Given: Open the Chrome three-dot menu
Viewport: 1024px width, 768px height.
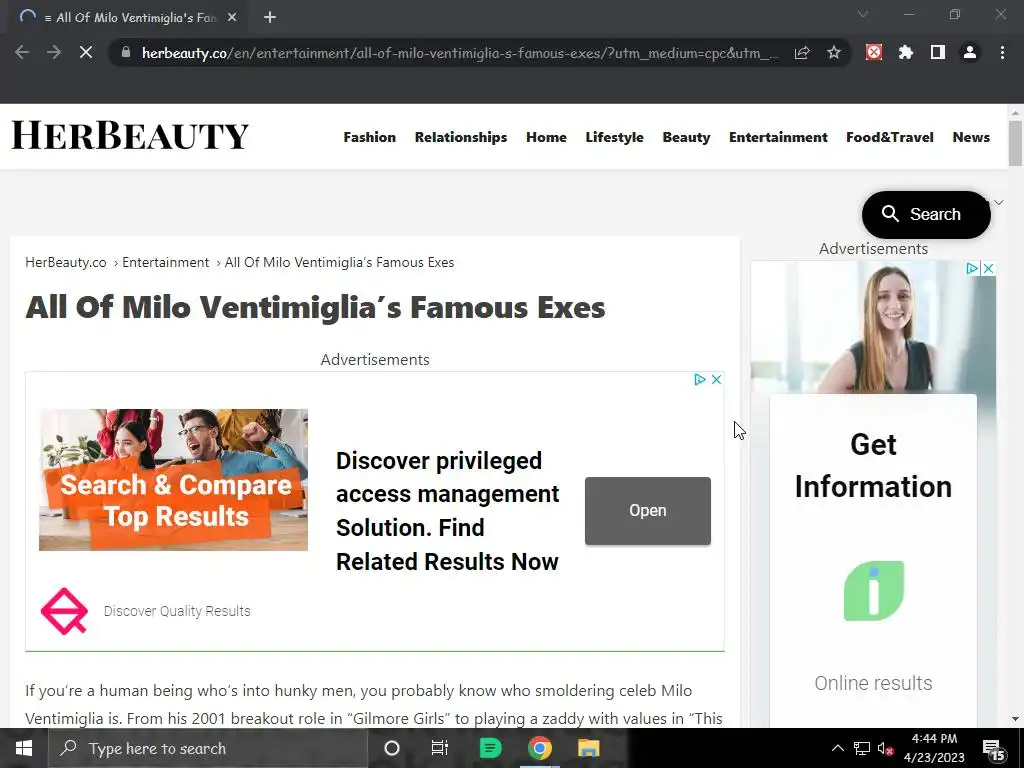Looking at the screenshot, I should pos(1002,52).
